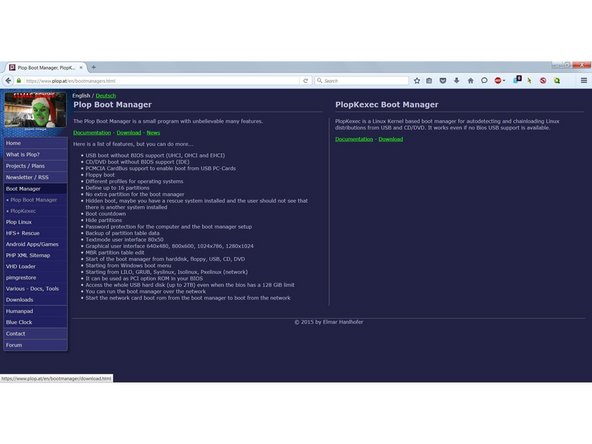
Task: Click the green magnifier extension icon
Action: click(x=557, y=80)
